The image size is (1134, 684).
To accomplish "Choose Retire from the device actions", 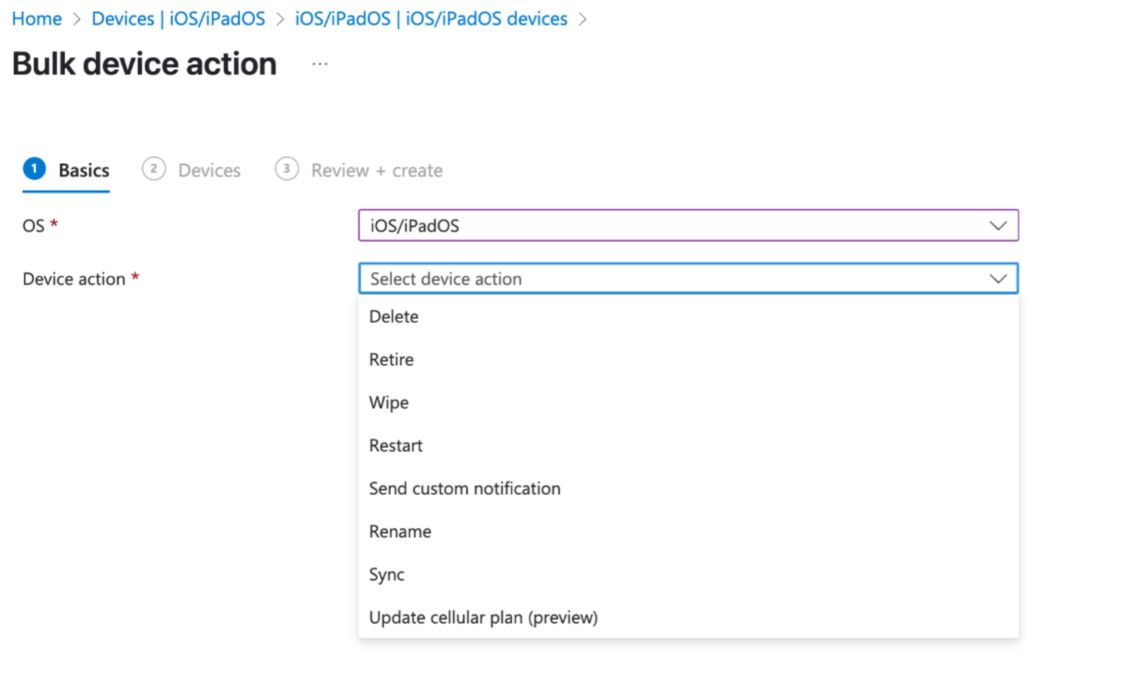I will coord(391,360).
